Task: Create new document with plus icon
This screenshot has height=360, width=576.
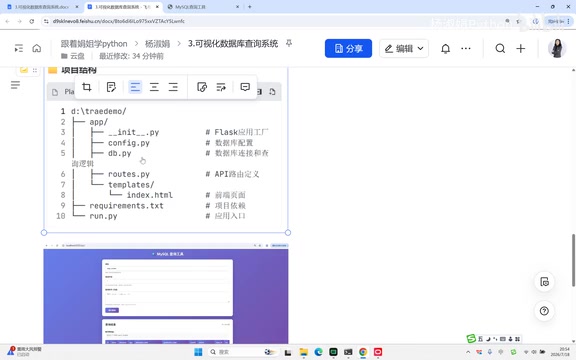Action: point(521,48)
